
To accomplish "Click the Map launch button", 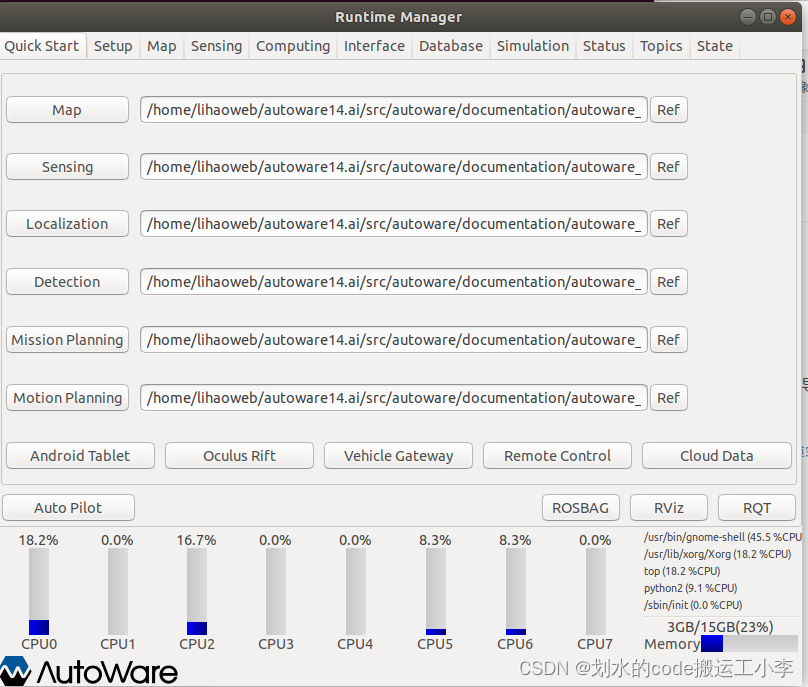I will tap(67, 110).
